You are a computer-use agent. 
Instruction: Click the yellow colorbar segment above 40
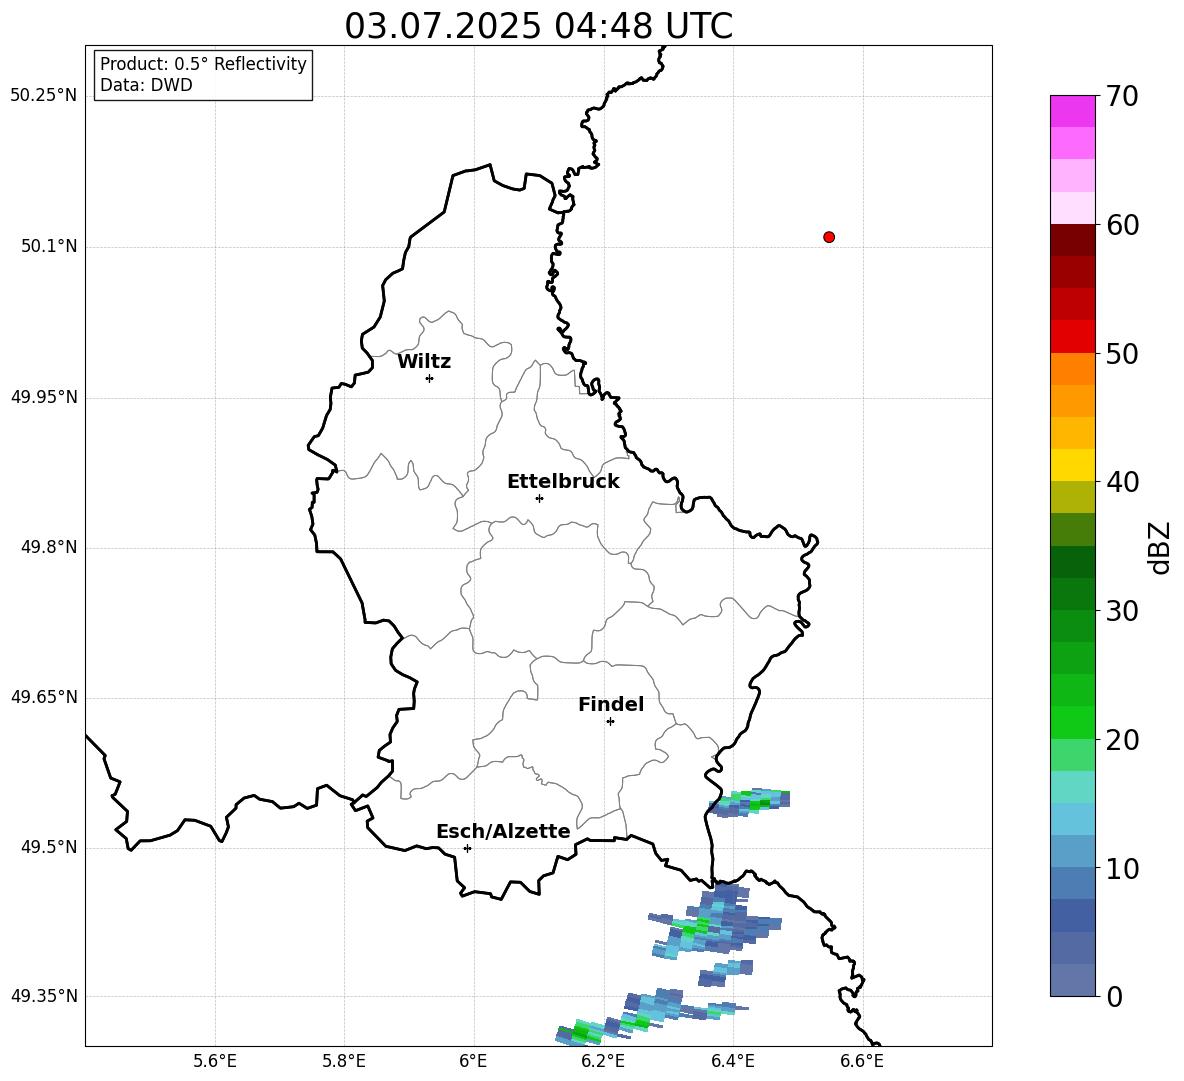[x=1072, y=465]
